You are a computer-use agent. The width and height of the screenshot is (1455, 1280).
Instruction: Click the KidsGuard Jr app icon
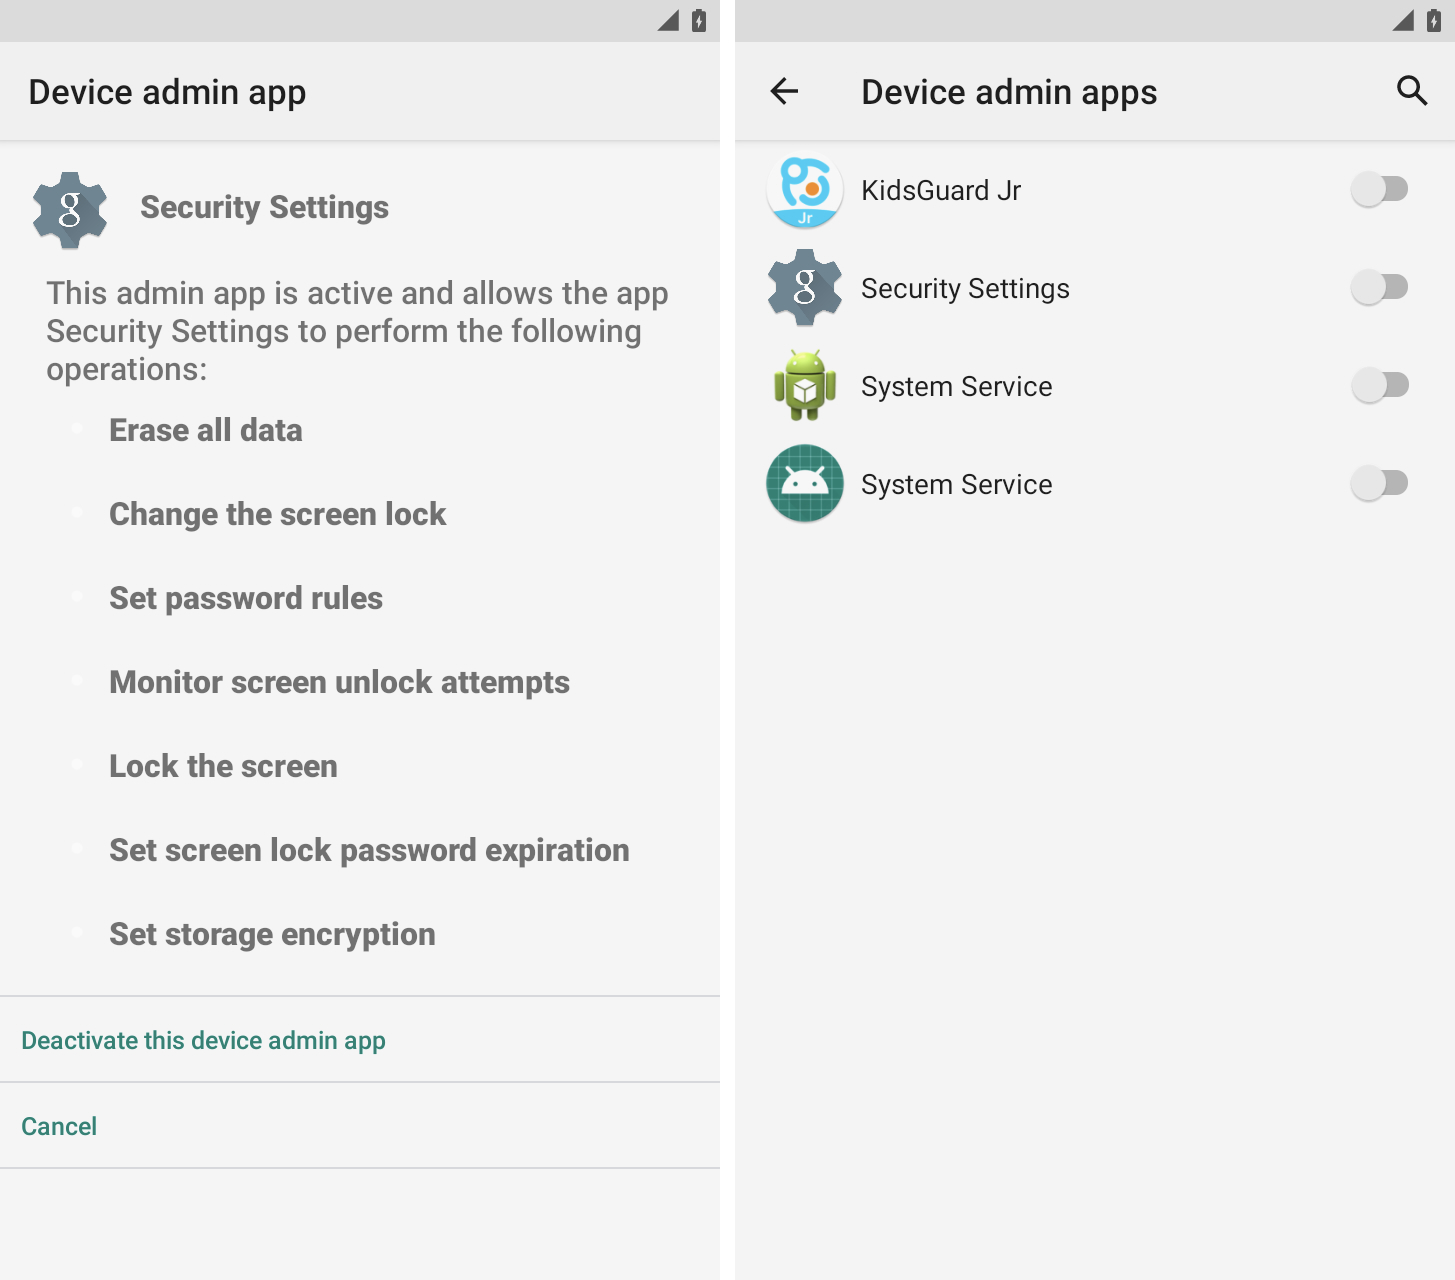tap(804, 190)
